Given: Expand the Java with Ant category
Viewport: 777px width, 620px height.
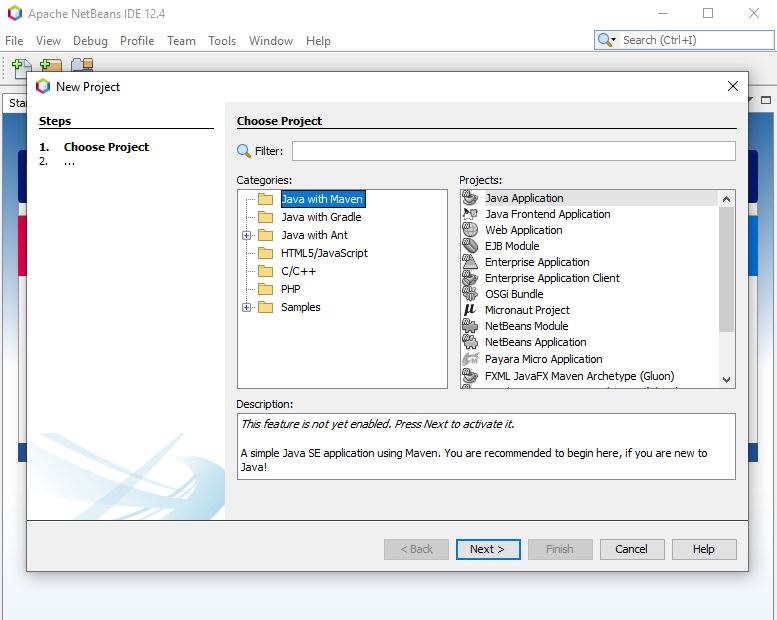Looking at the screenshot, I should pyautogui.click(x=246, y=235).
